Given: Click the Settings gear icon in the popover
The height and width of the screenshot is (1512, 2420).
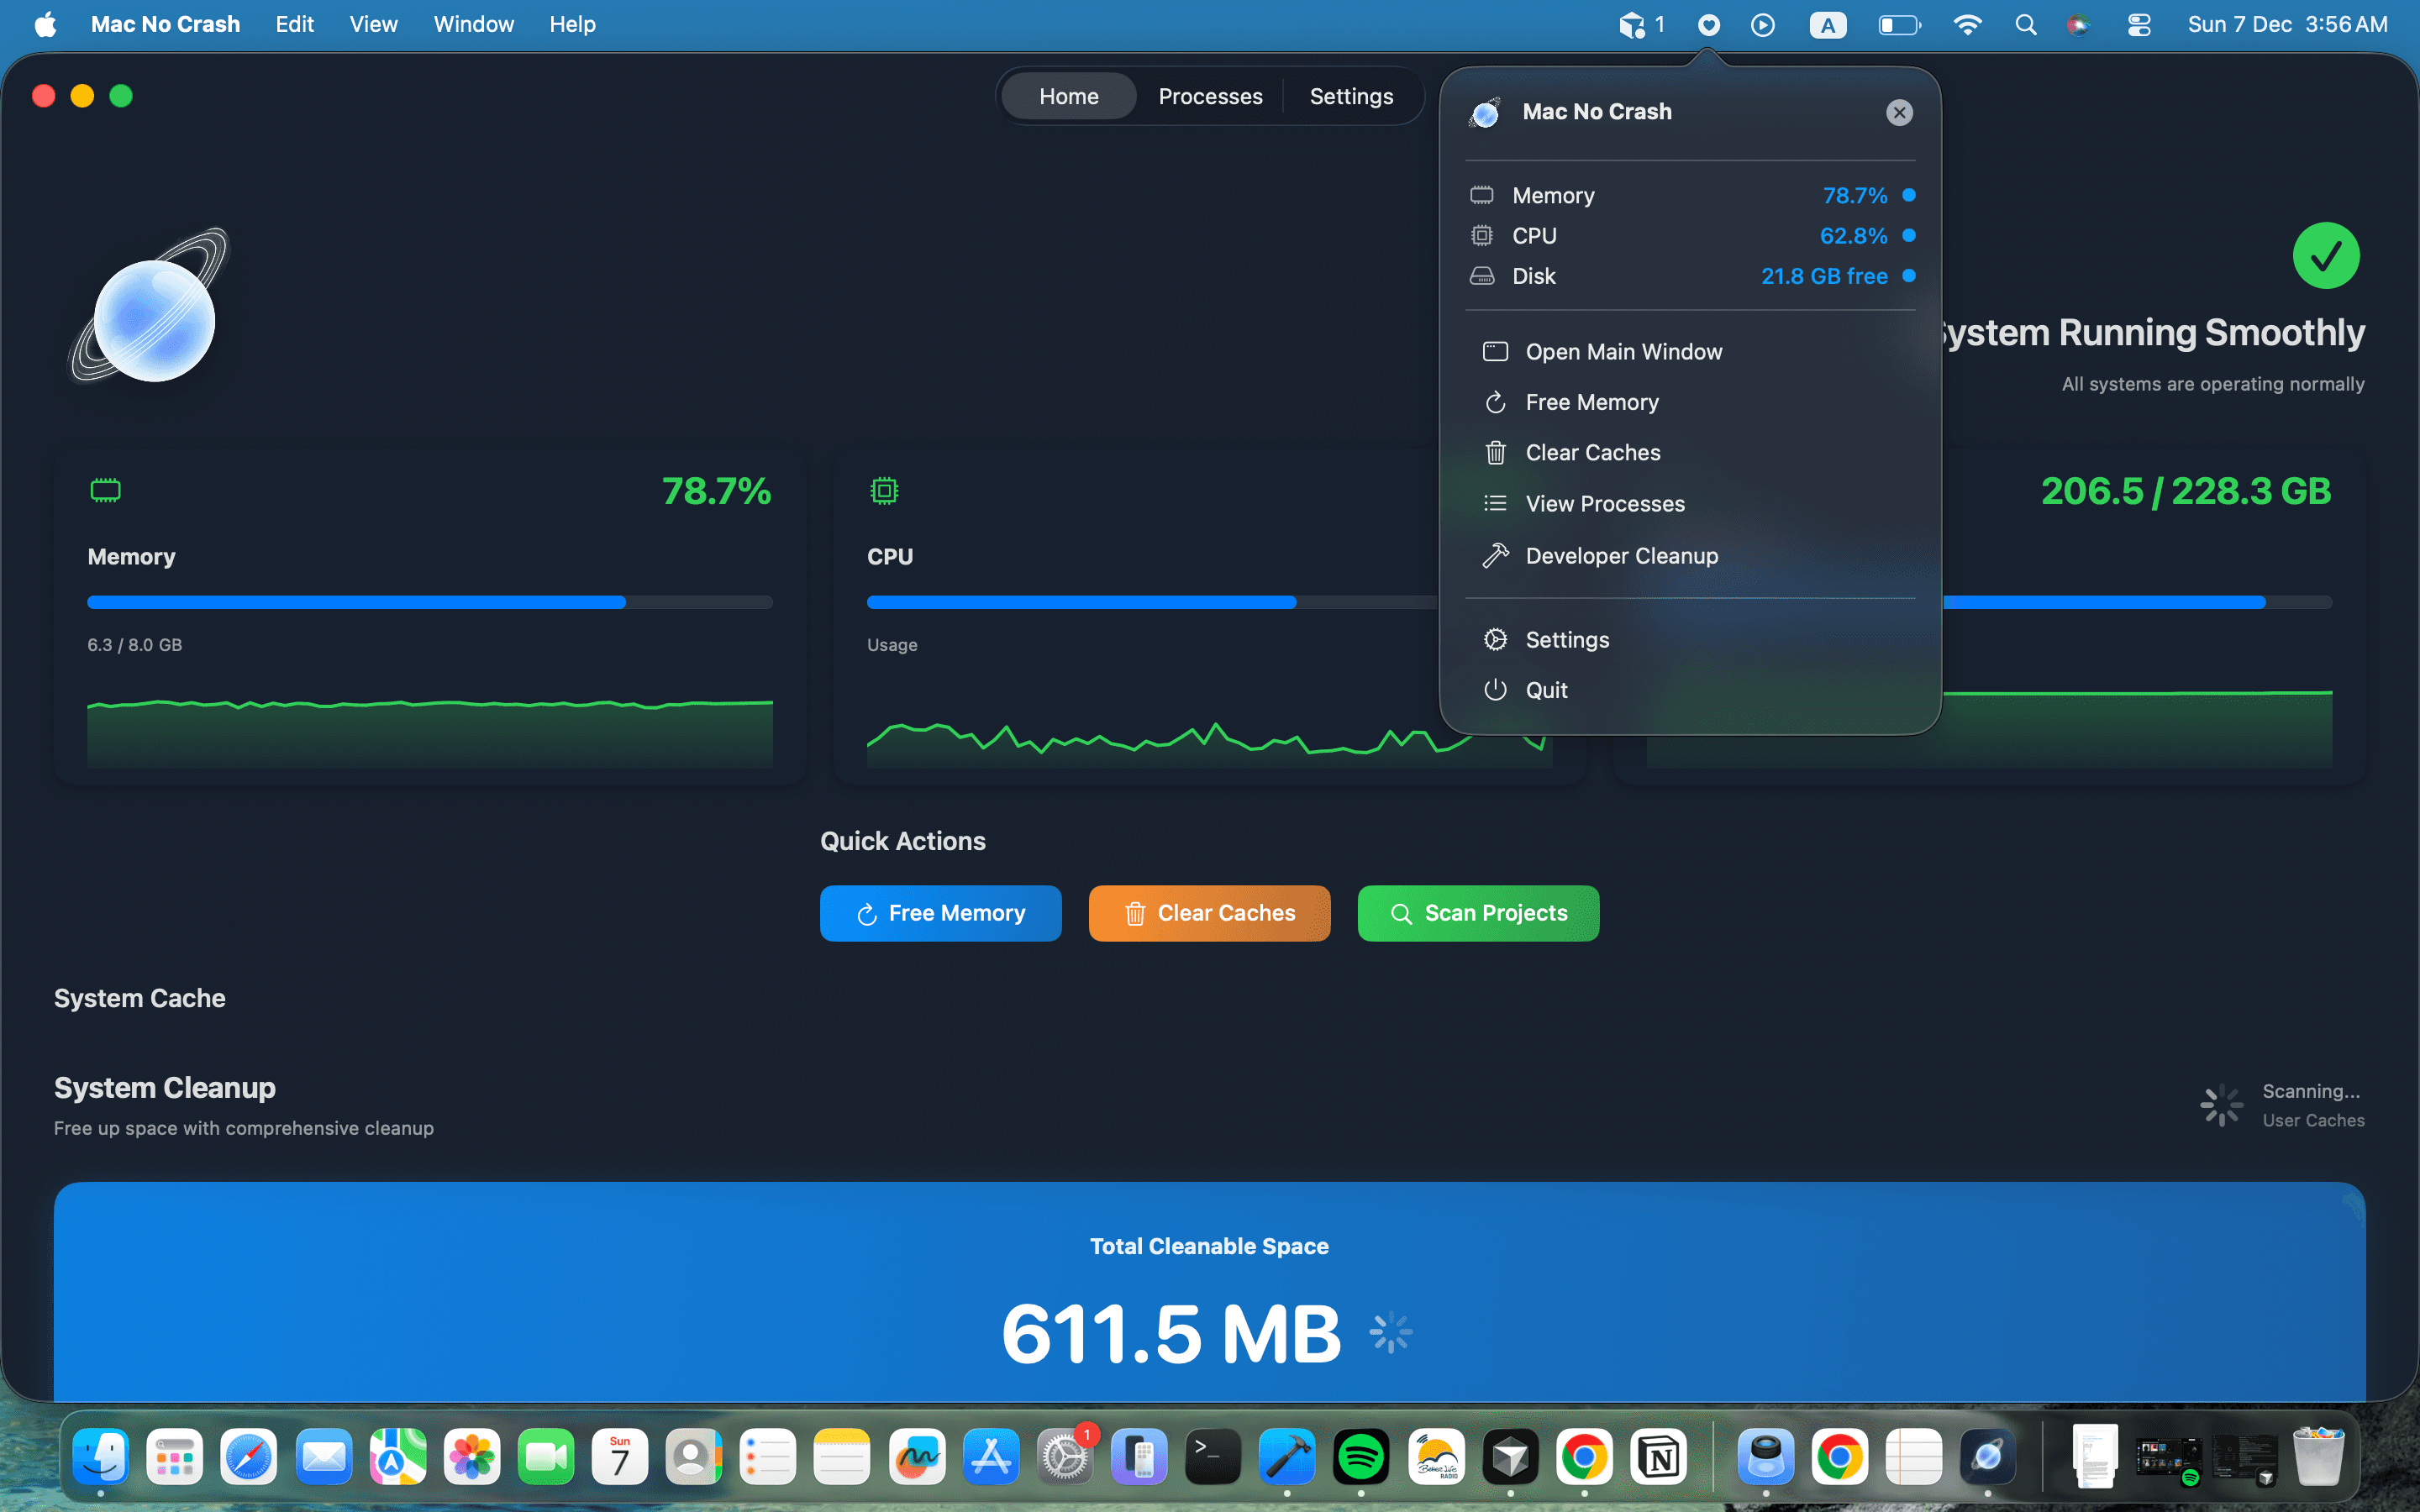Looking at the screenshot, I should (1496, 639).
